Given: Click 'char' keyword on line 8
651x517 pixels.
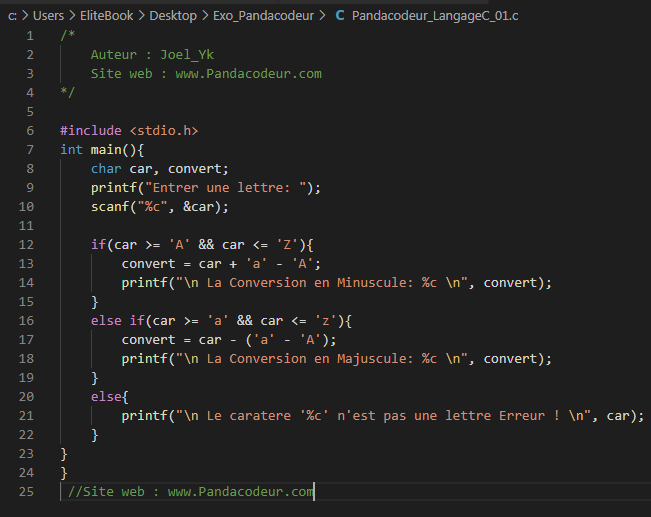Looking at the screenshot, I should click(106, 169).
